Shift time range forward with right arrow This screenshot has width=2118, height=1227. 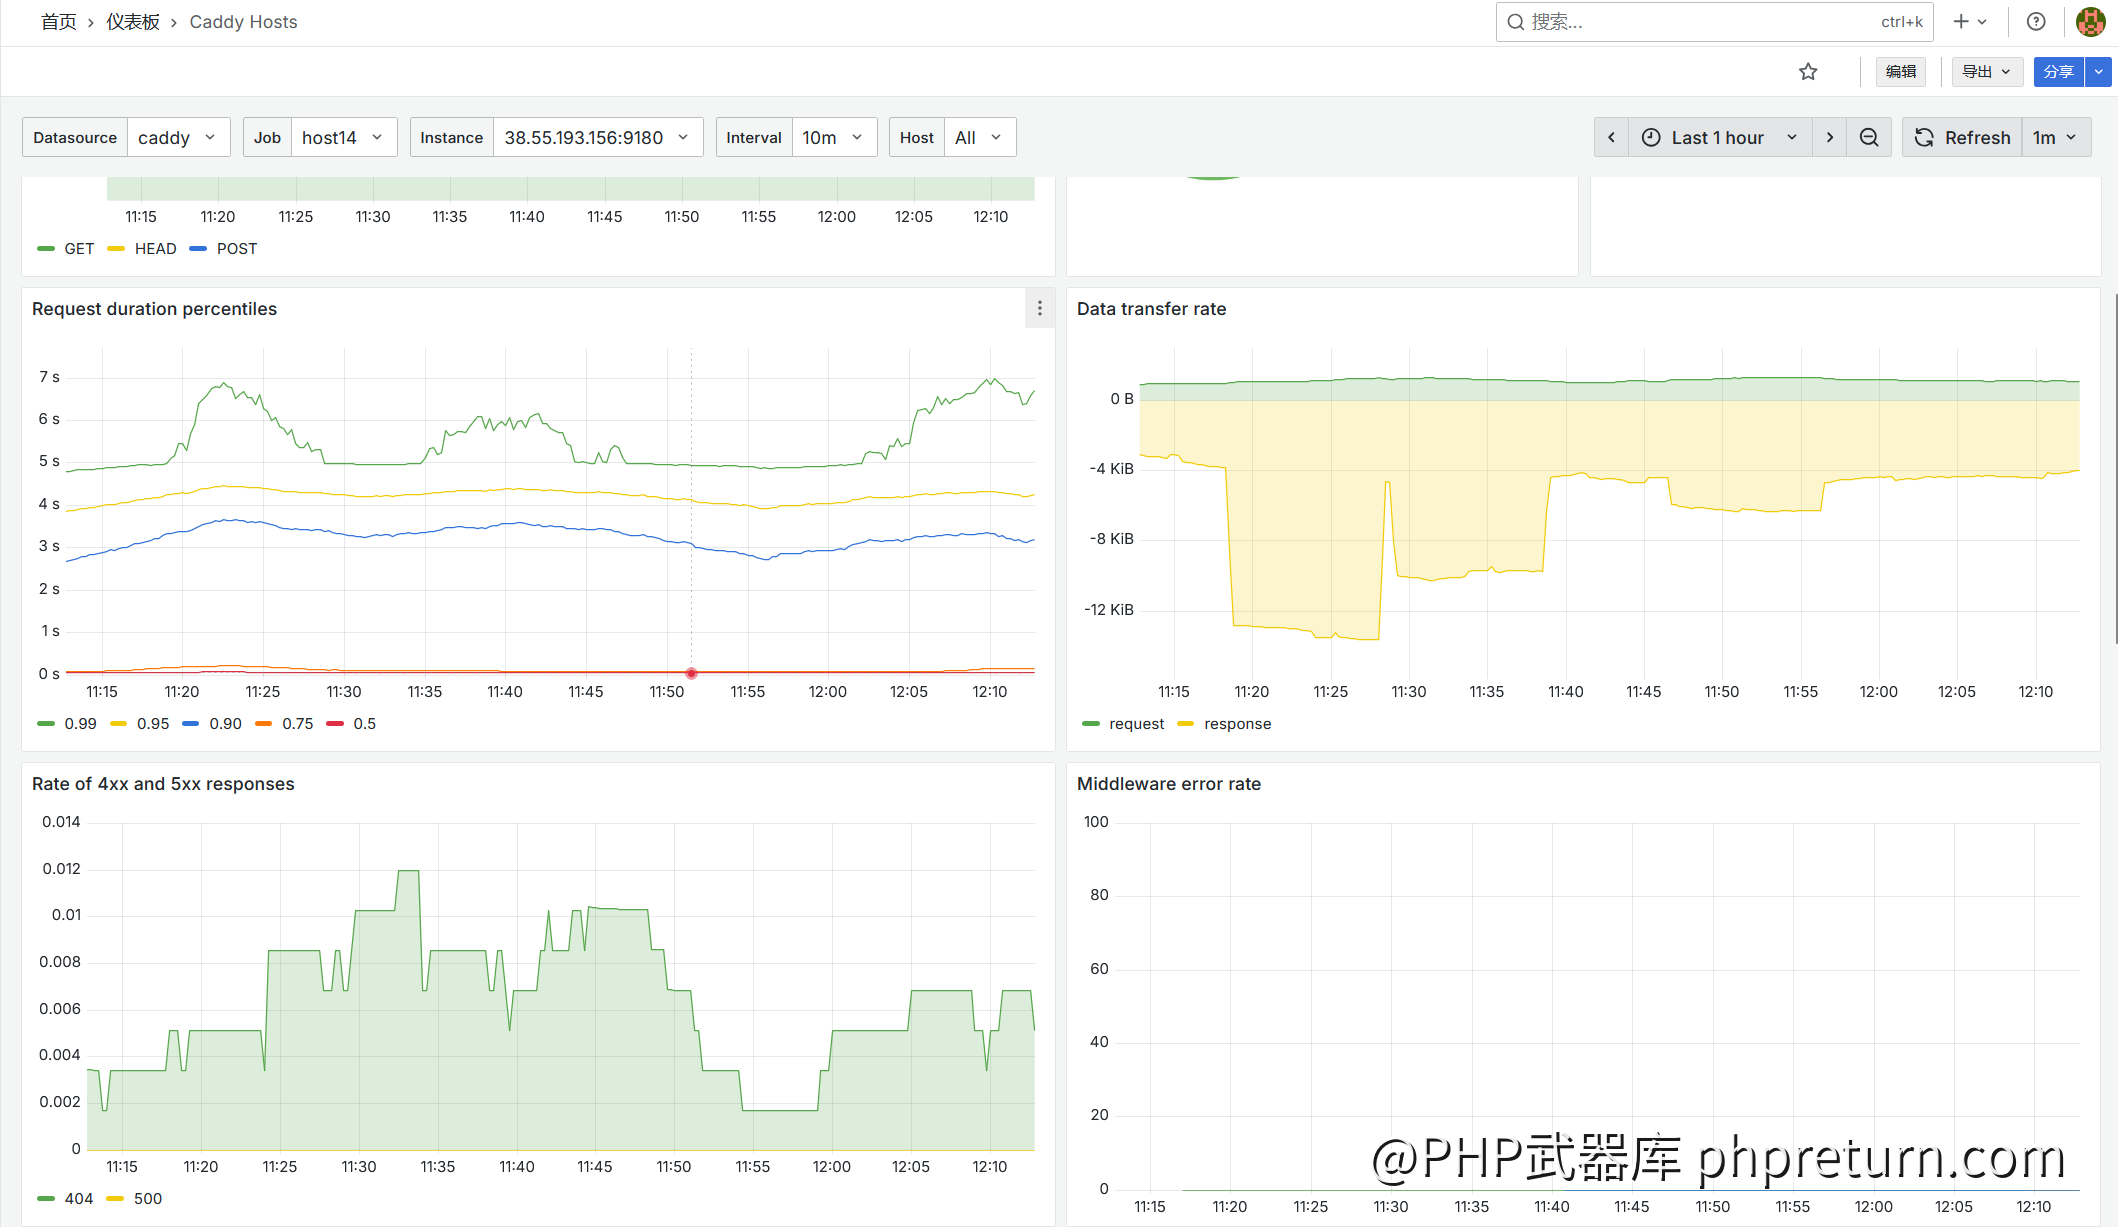click(1829, 137)
